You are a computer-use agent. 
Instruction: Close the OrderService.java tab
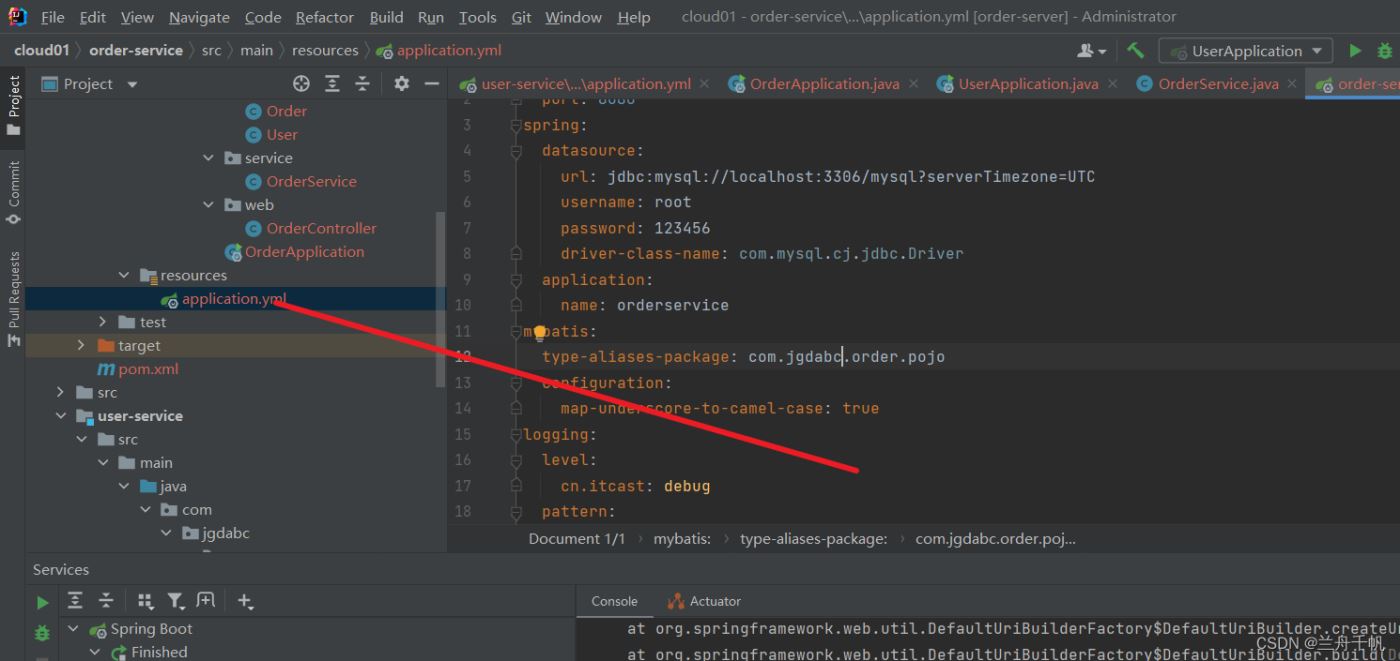(1292, 84)
